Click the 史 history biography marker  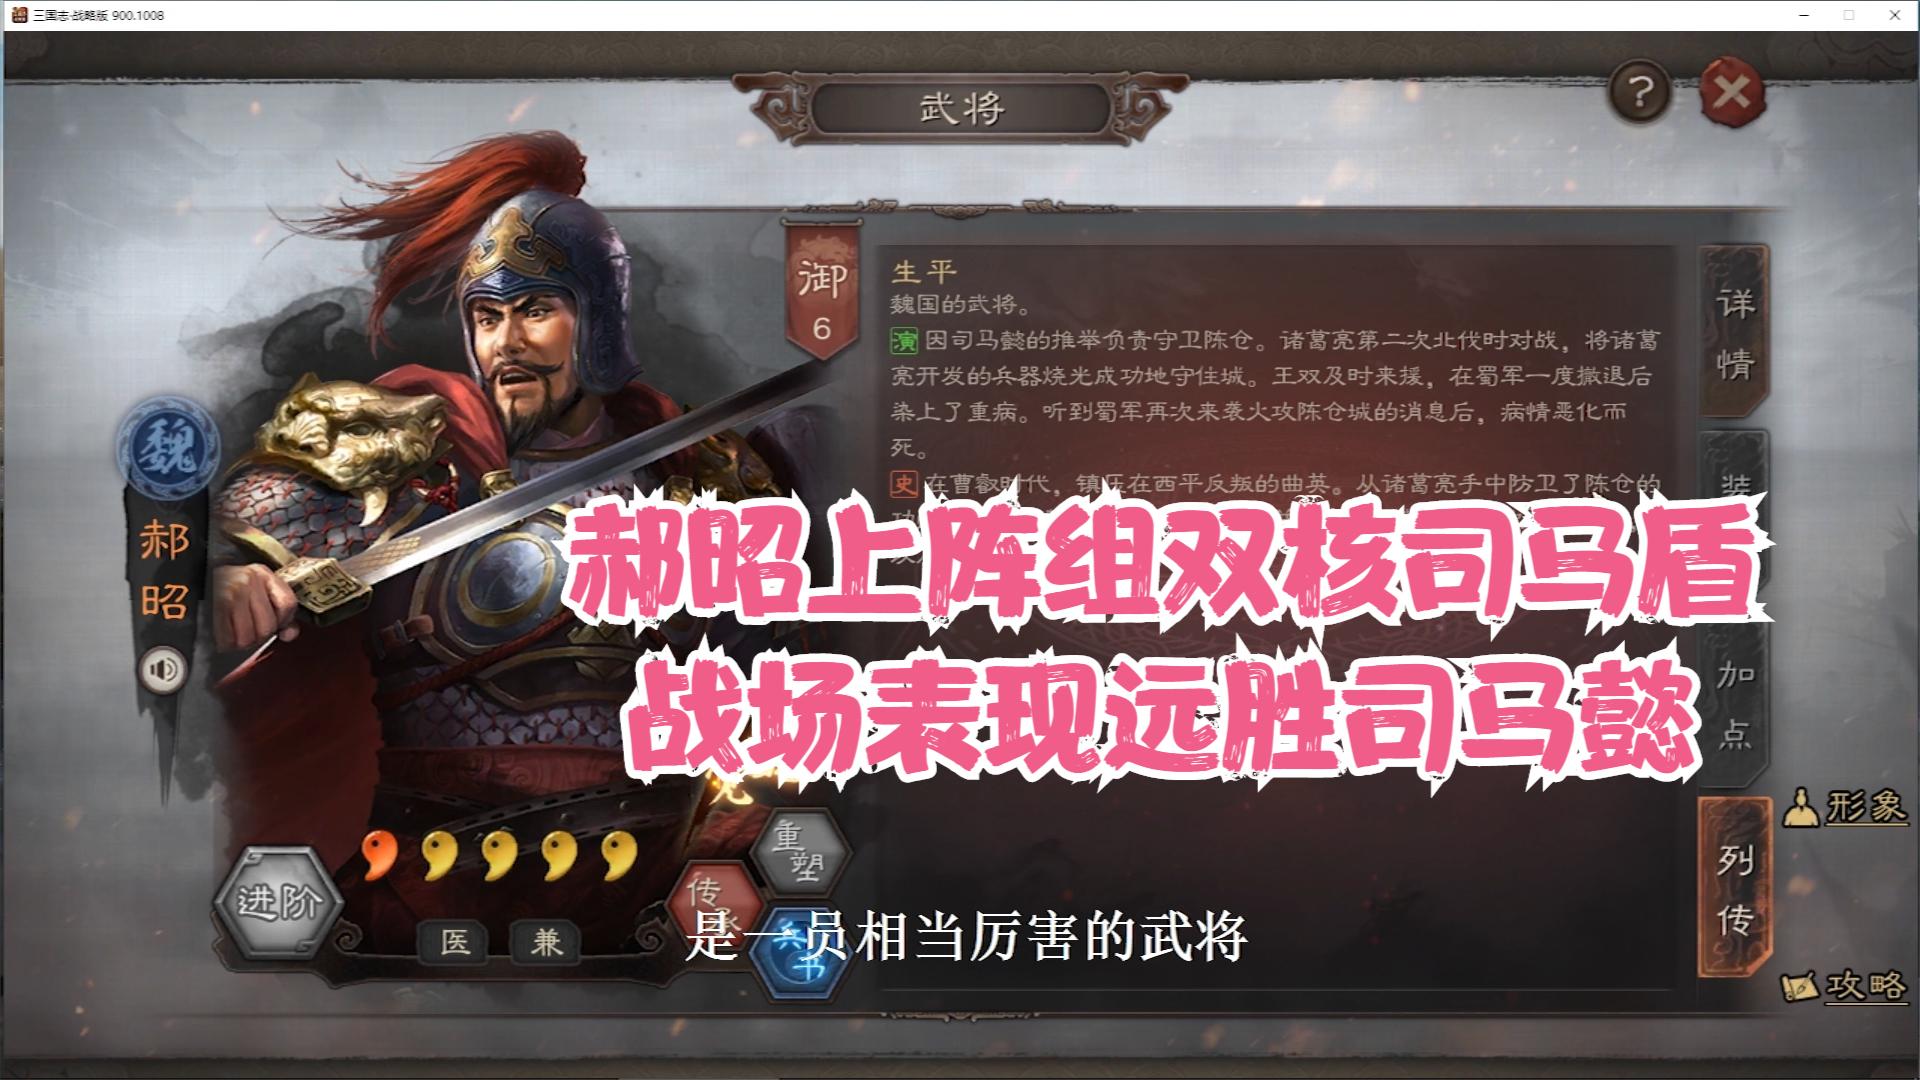click(904, 484)
